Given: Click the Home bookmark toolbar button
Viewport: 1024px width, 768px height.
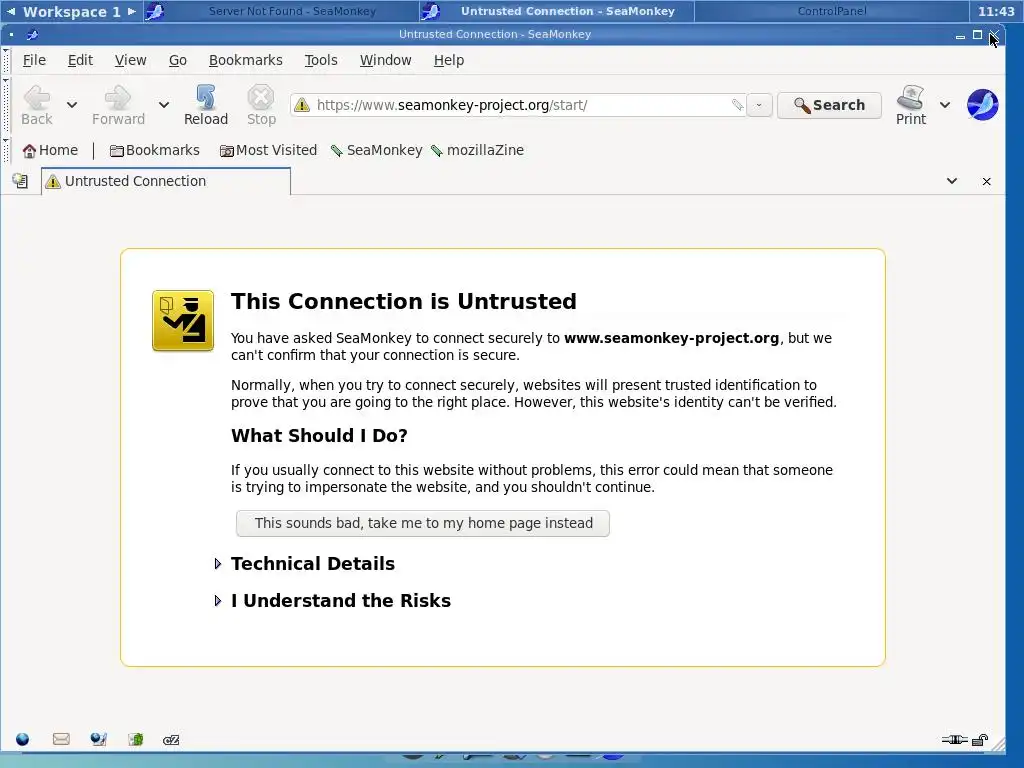Looking at the screenshot, I should 50,150.
